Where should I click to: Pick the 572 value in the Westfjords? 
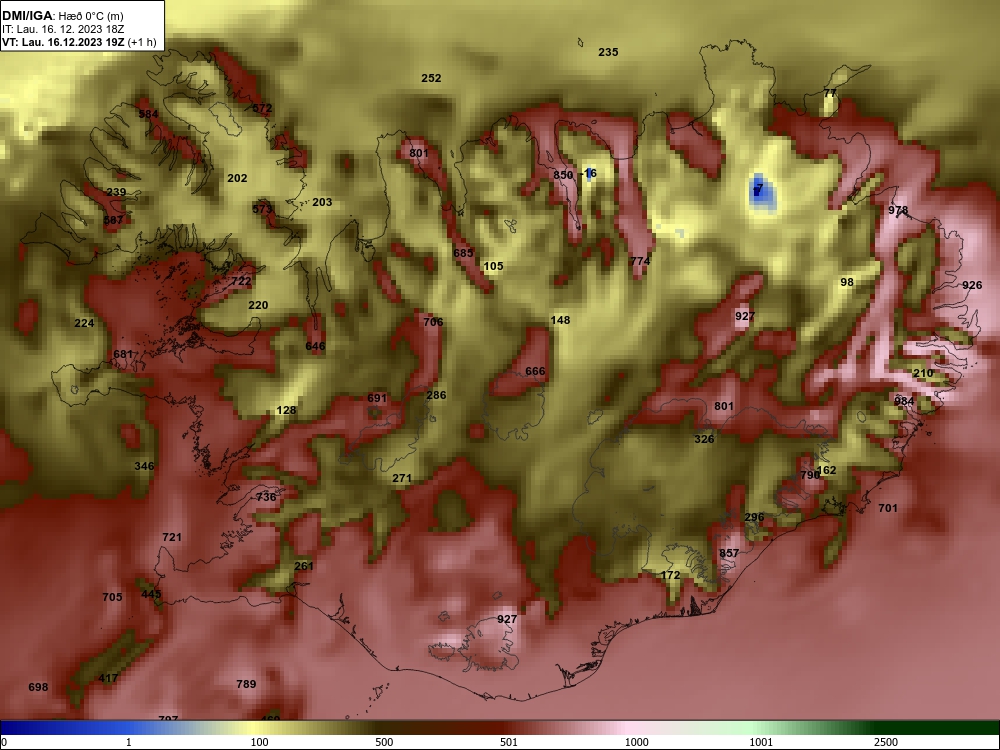[x=262, y=108]
